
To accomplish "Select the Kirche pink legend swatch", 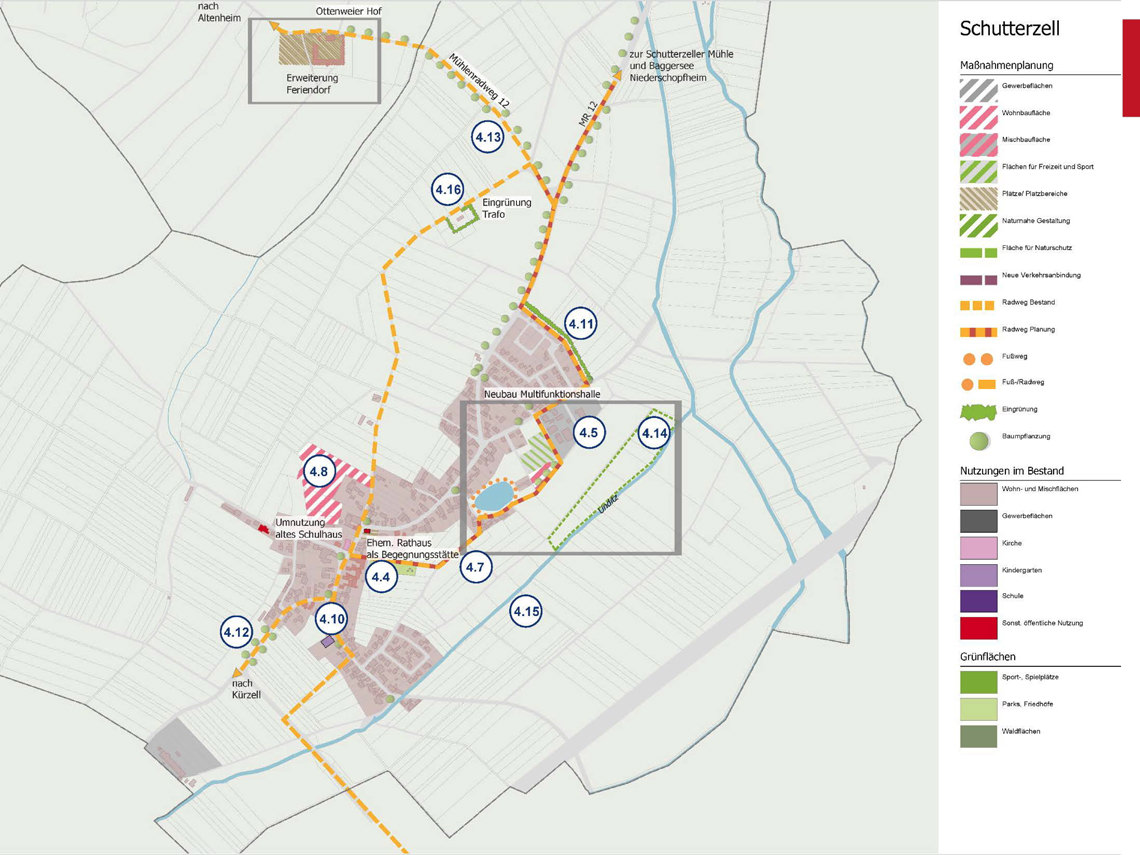I will (980, 543).
